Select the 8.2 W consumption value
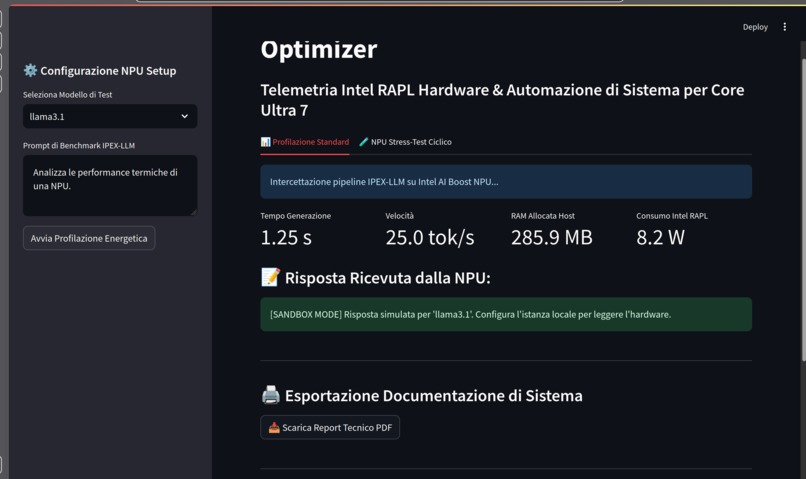Image resolution: width=806 pixels, height=479 pixels. point(661,237)
